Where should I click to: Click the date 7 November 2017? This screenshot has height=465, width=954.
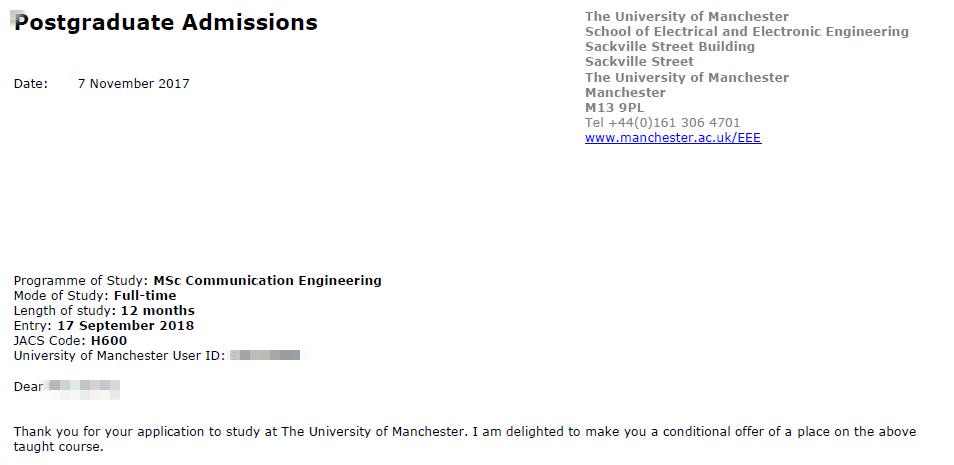[133, 84]
